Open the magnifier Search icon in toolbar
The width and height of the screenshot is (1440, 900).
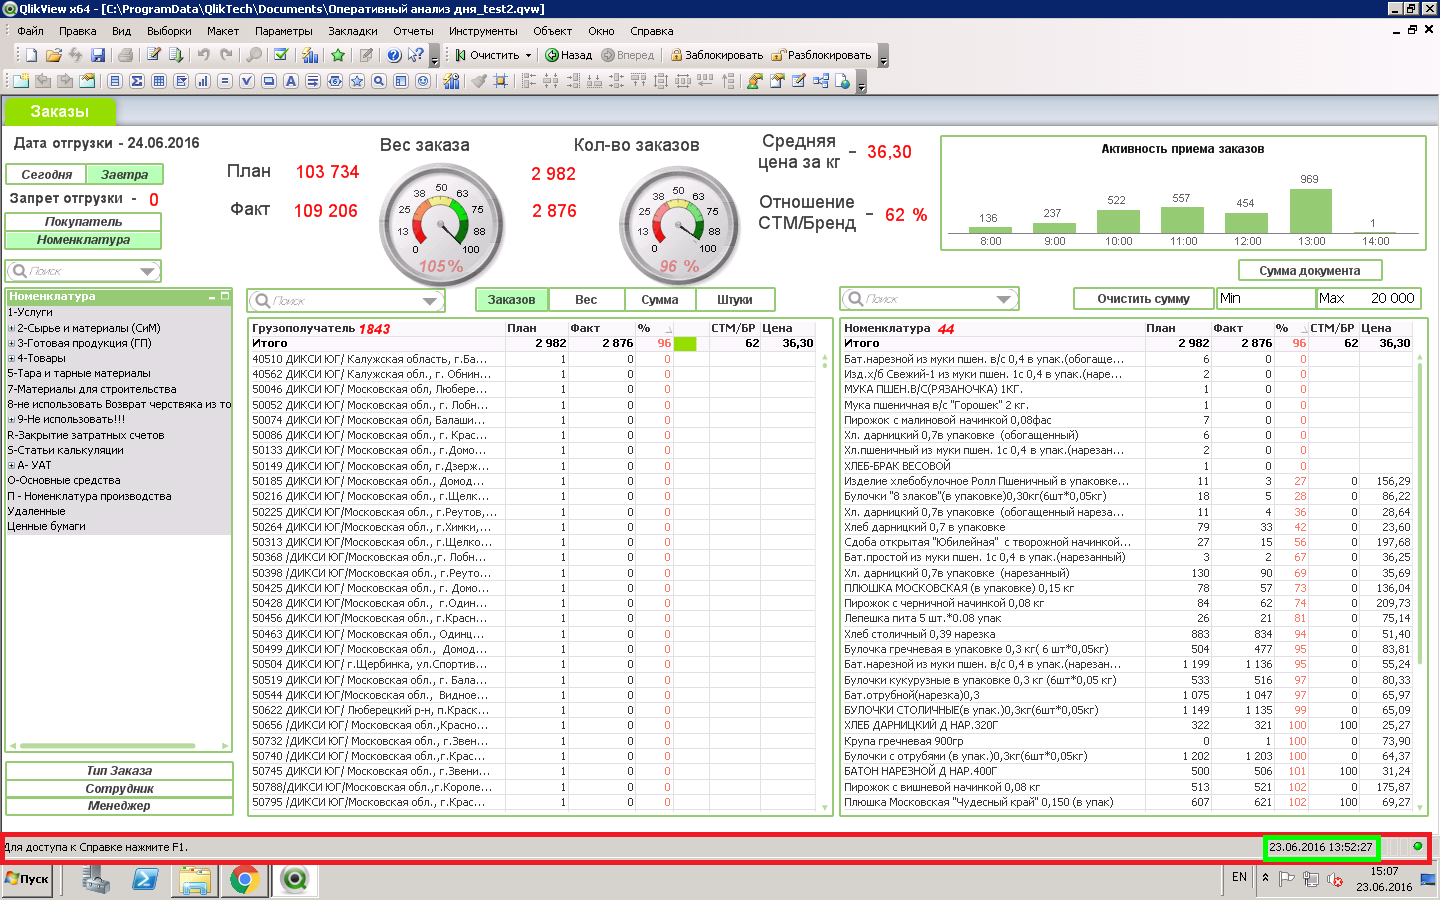click(x=254, y=55)
